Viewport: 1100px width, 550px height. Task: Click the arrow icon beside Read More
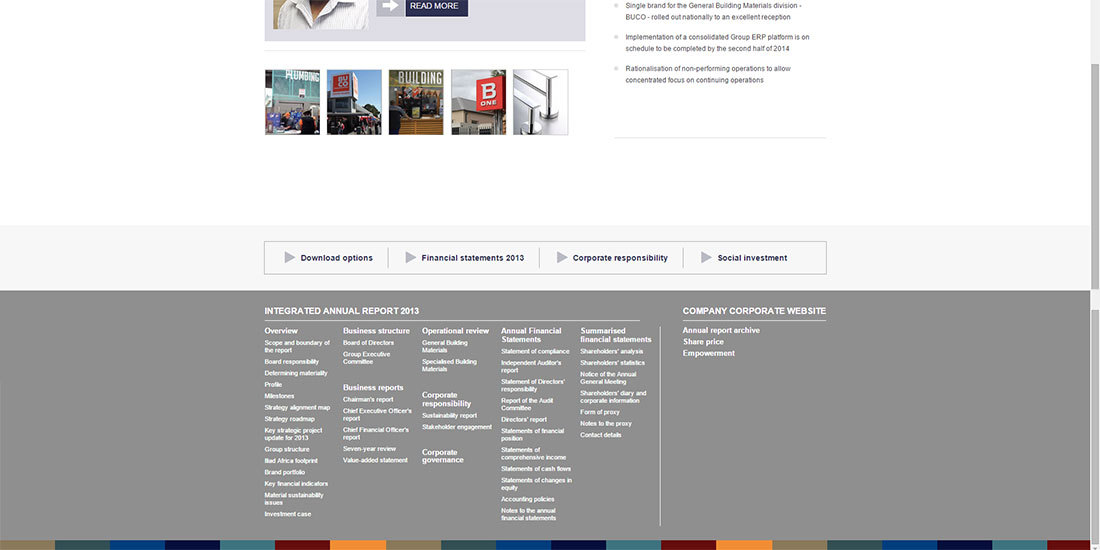click(x=390, y=6)
